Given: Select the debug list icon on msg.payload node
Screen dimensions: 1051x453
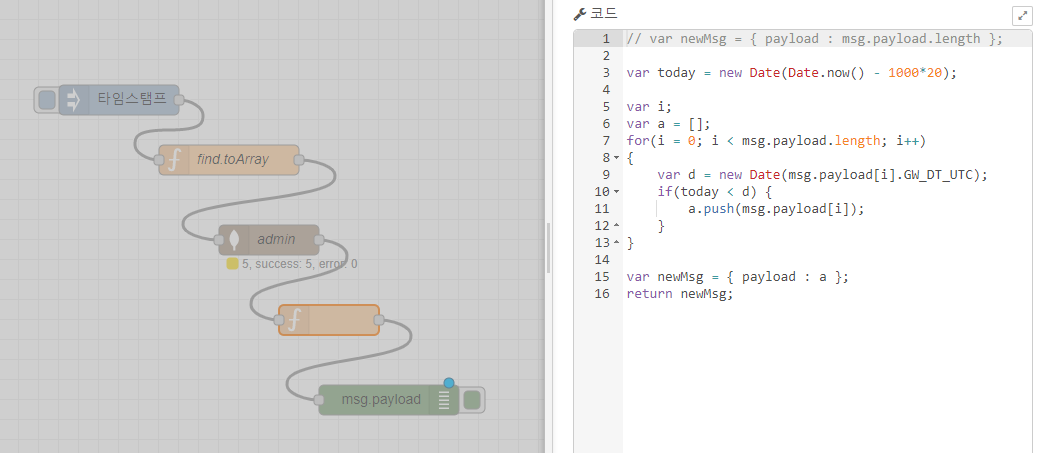Looking at the screenshot, I should click(x=444, y=400).
